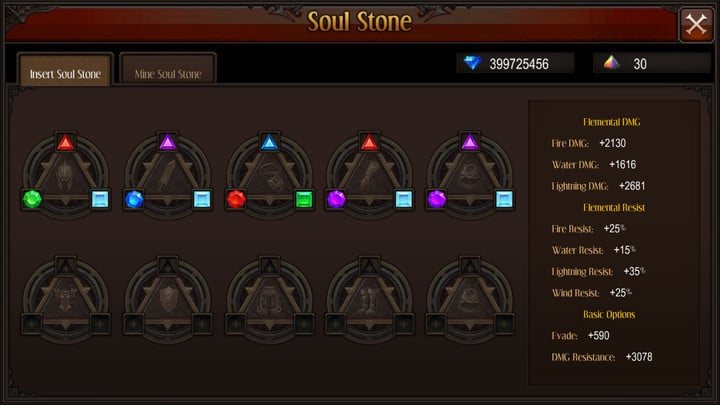The width and height of the screenshot is (720, 405).
Task: Select the red triangle stone on gloves slot
Action: click(369, 142)
